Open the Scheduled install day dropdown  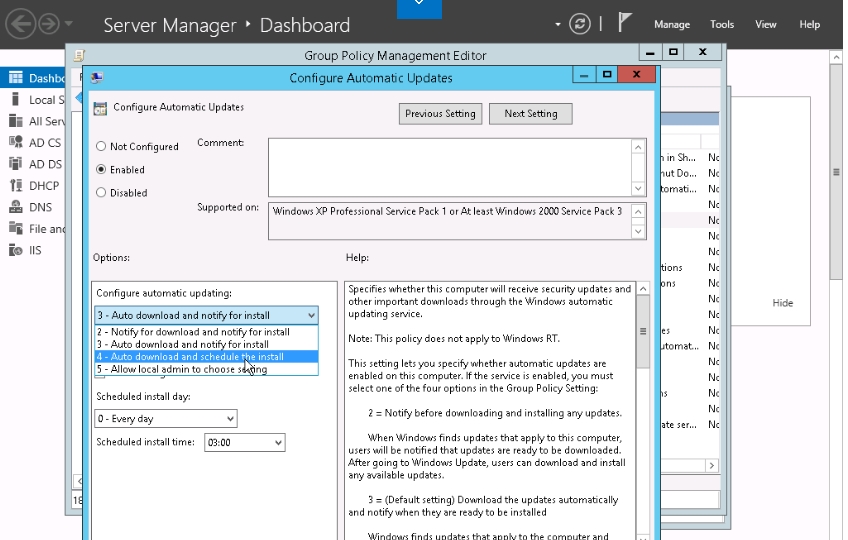pos(165,418)
